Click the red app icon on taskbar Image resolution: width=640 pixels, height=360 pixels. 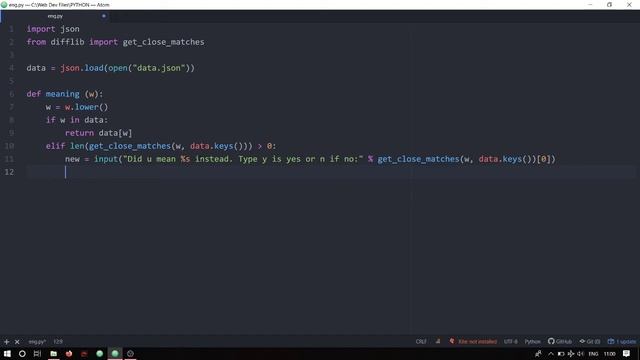[84, 353]
